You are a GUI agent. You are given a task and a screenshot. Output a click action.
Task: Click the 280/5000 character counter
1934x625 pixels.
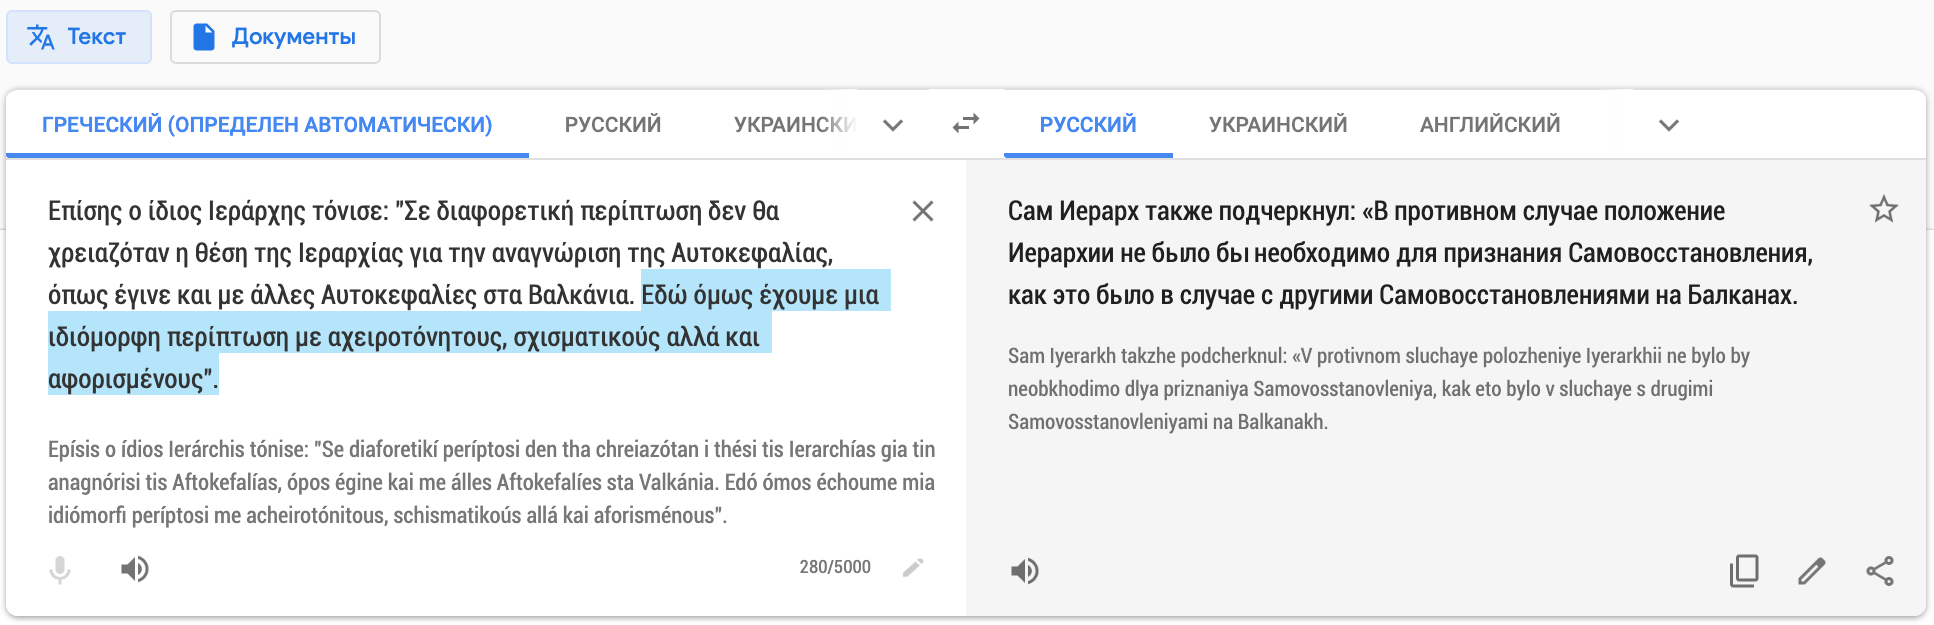(835, 567)
